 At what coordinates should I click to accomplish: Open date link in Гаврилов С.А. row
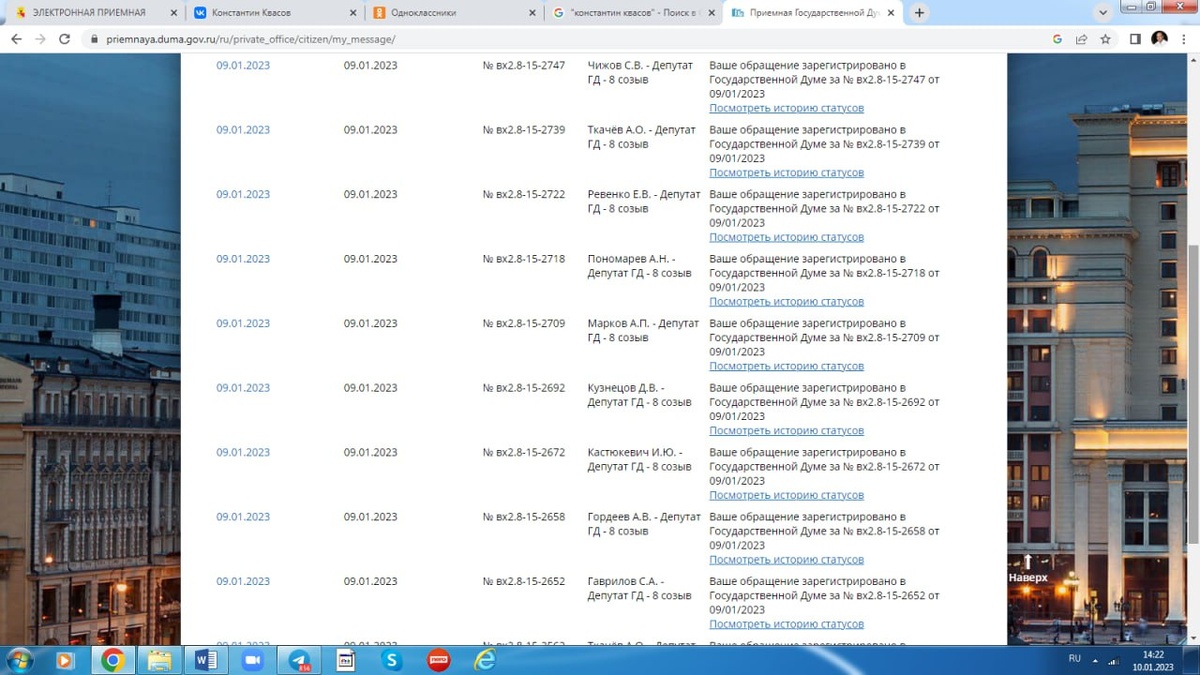(x=243, y=581)
